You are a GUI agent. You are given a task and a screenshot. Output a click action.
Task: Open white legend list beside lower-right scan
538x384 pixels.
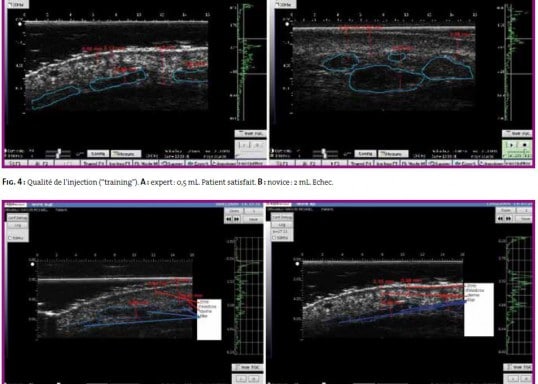pyautogui.click(x=479, y=310)
